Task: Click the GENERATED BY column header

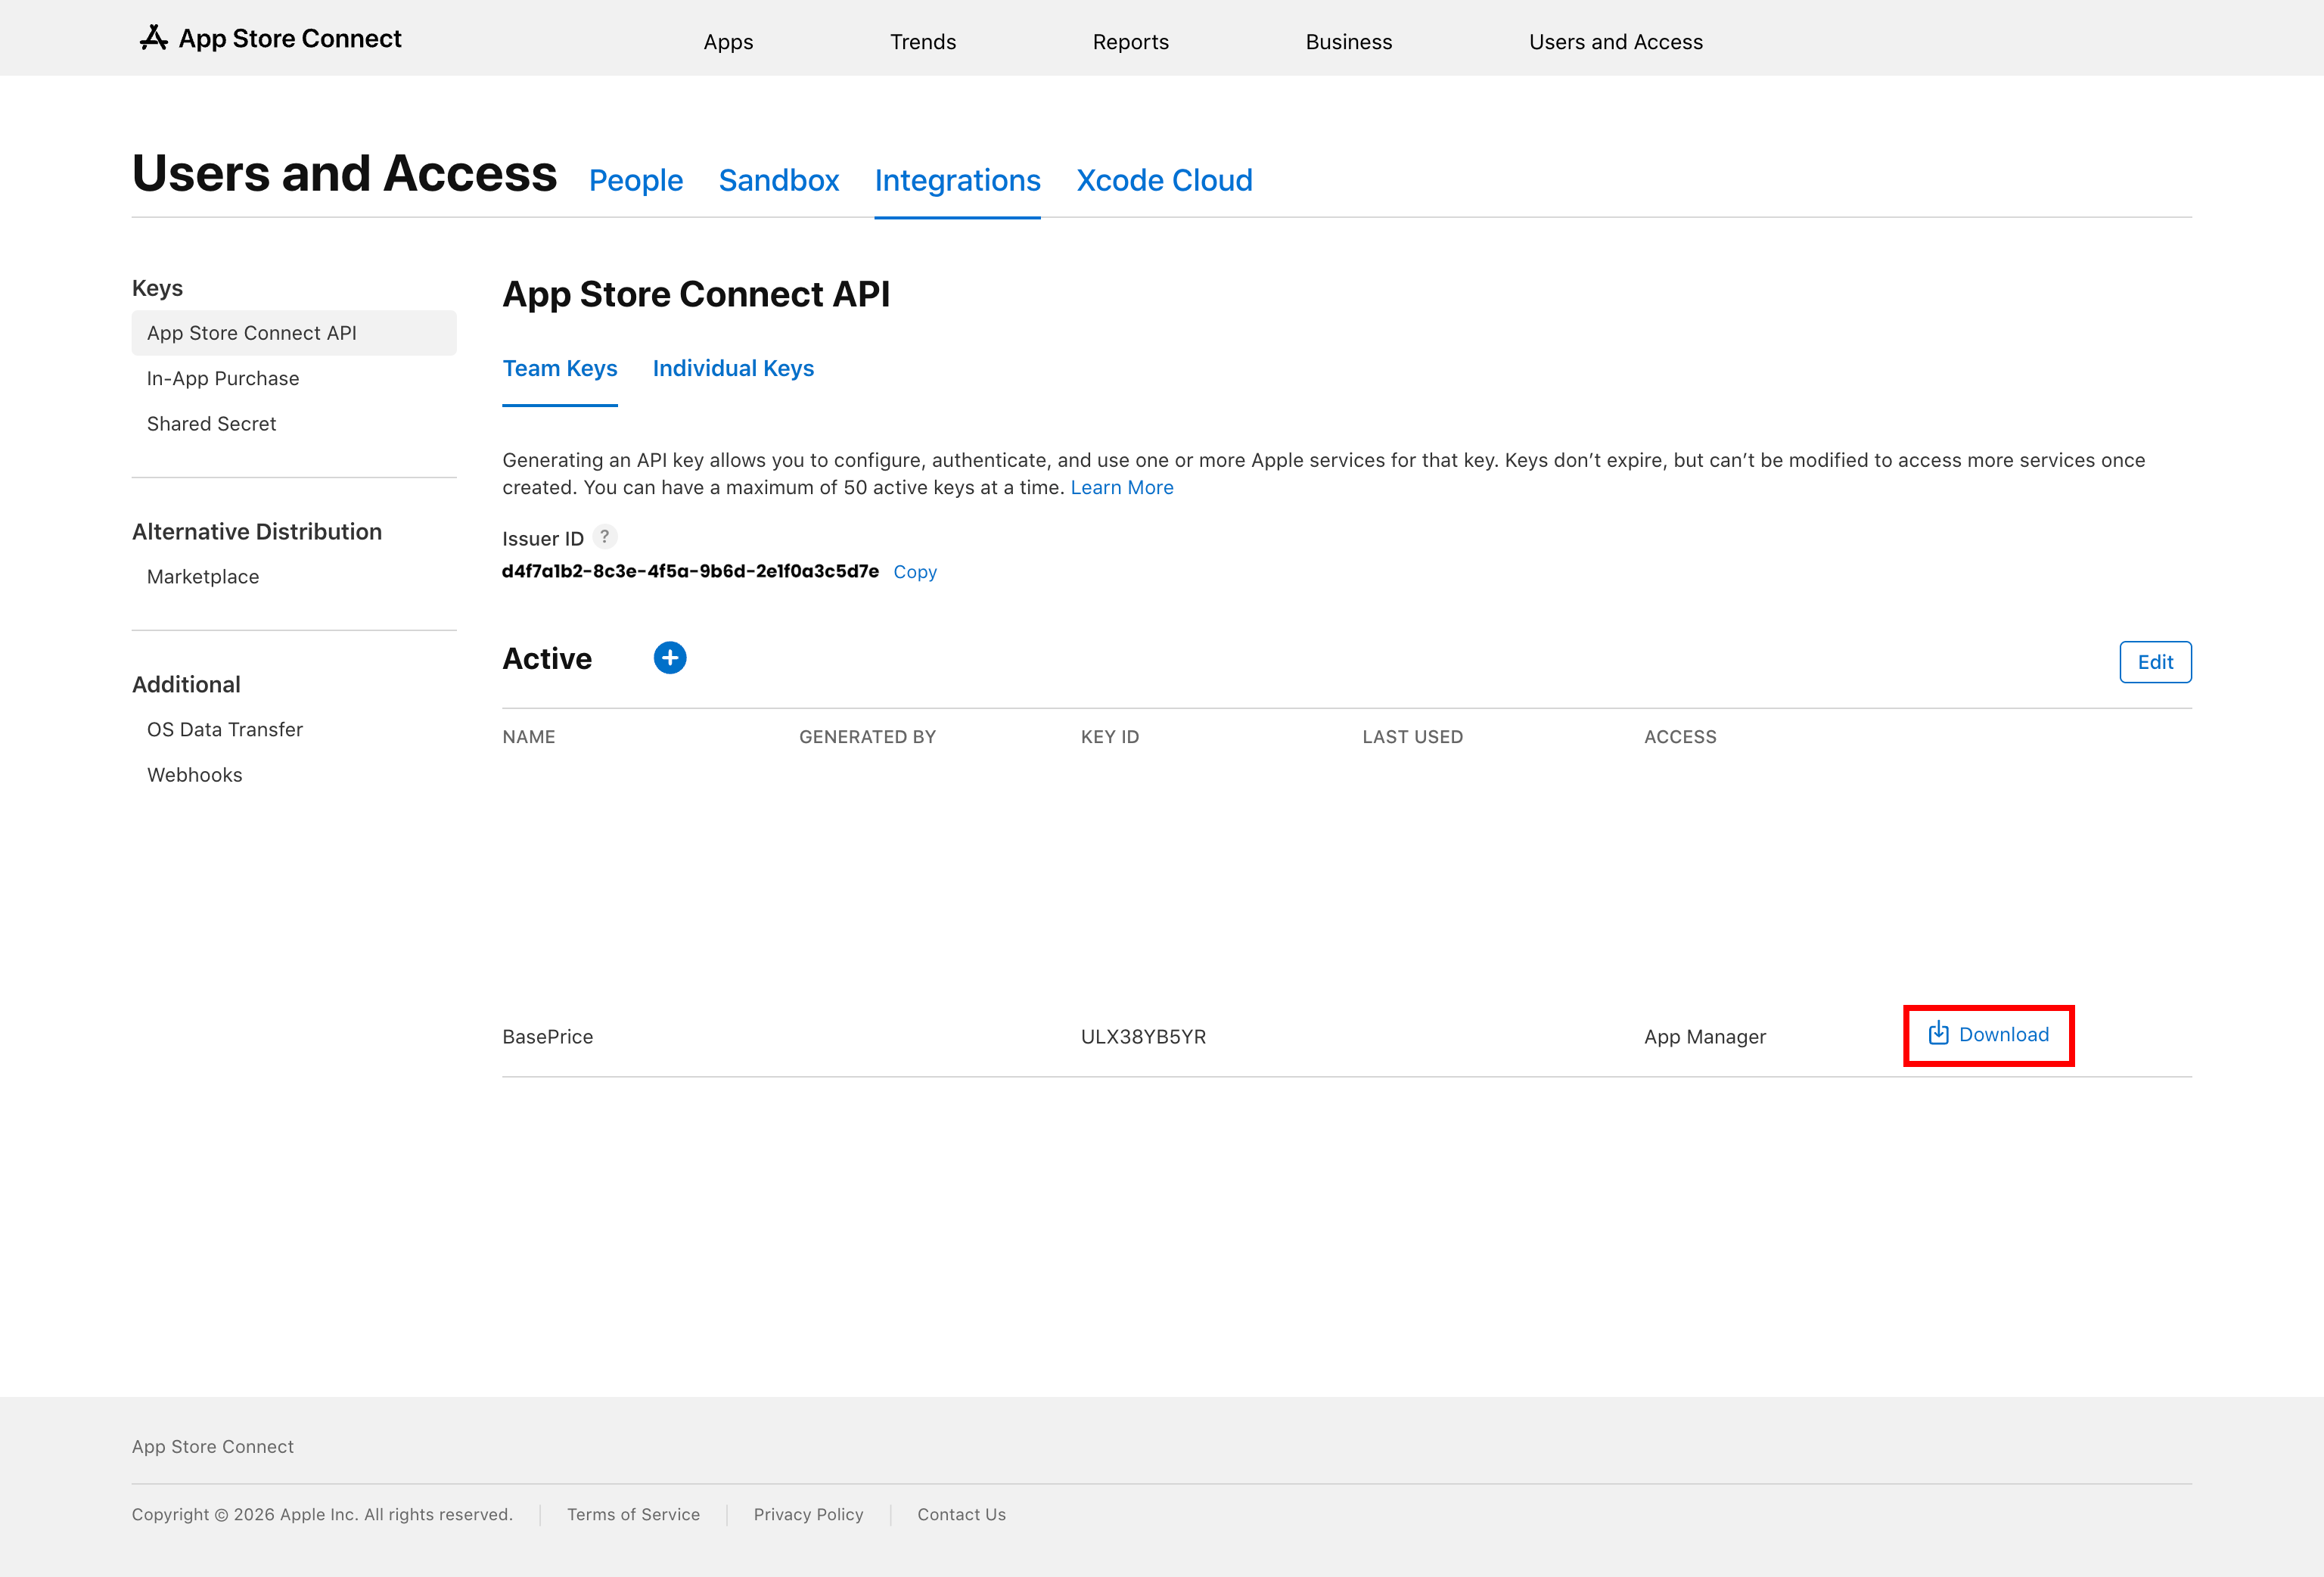Action: click(x=867, y=736)
